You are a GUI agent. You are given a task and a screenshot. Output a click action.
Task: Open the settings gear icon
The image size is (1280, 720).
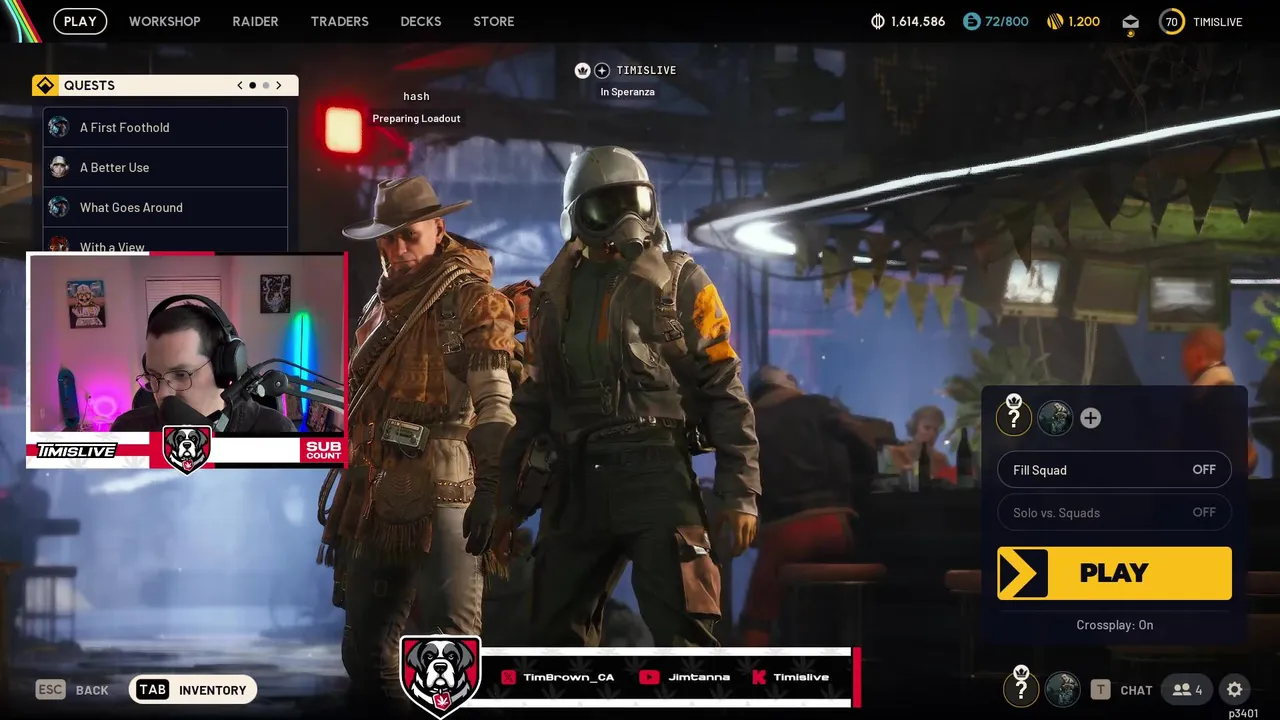click(1235, 690)
